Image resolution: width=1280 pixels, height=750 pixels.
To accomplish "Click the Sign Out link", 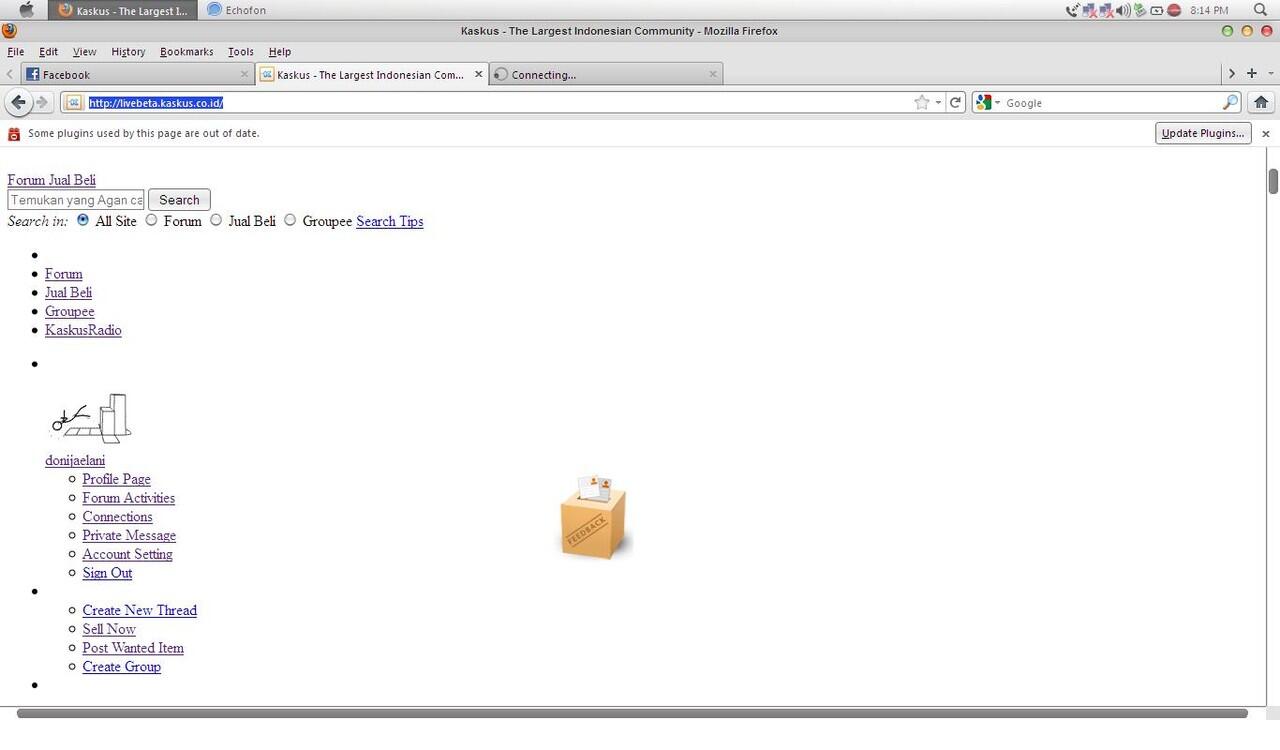I will [108, 573].
